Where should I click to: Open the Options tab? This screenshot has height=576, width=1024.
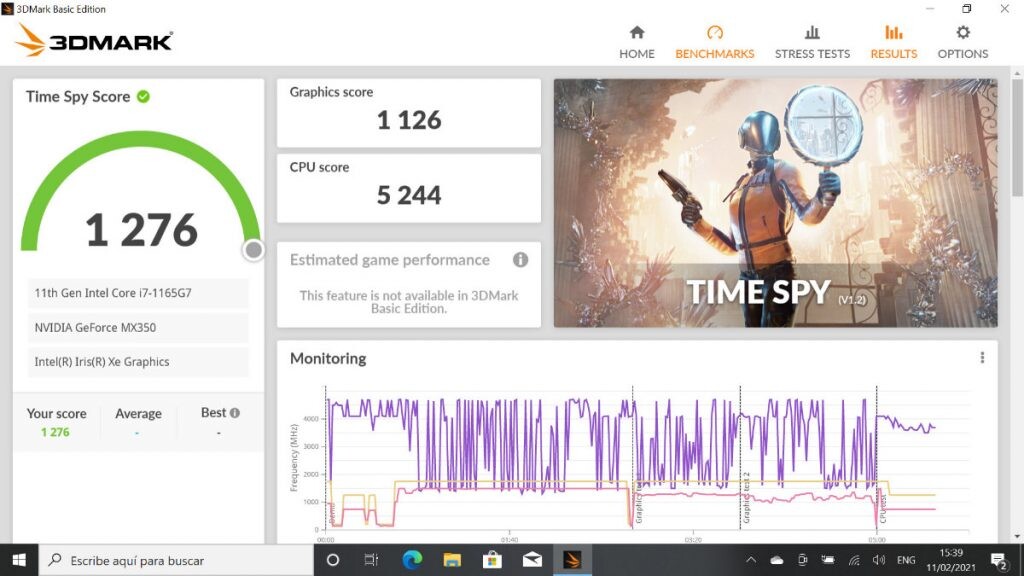point(963,42)
